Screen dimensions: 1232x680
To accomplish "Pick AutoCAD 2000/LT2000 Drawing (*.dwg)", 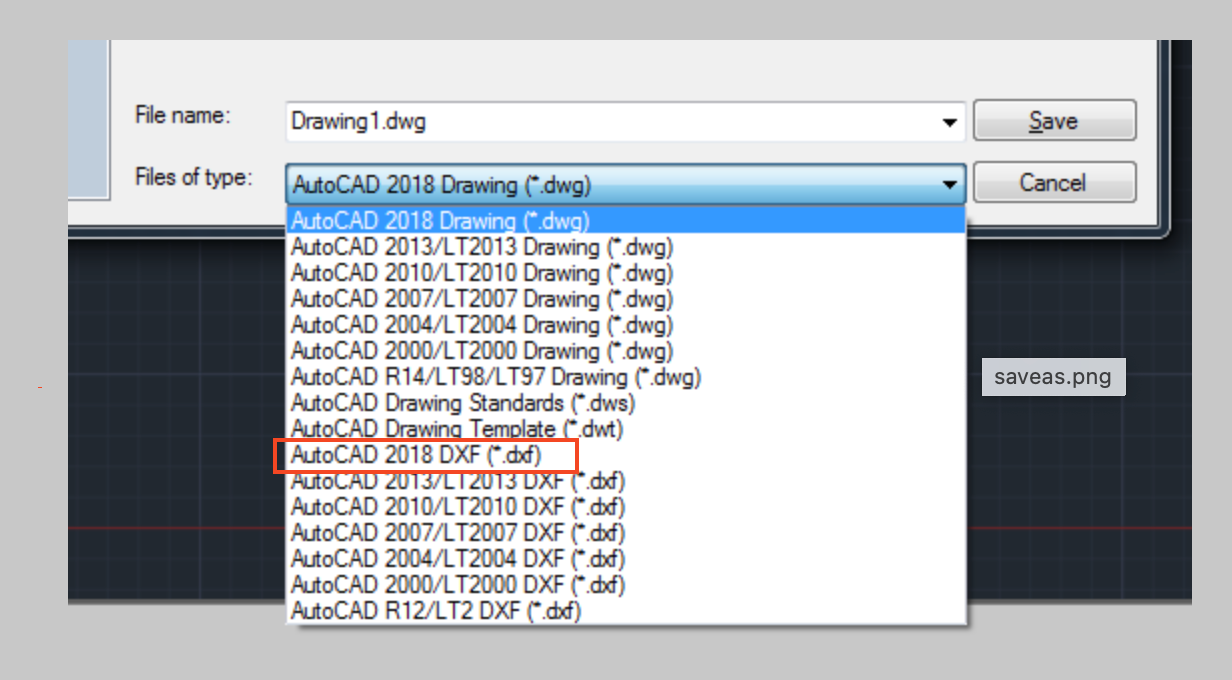I will [x=626, y=350].
